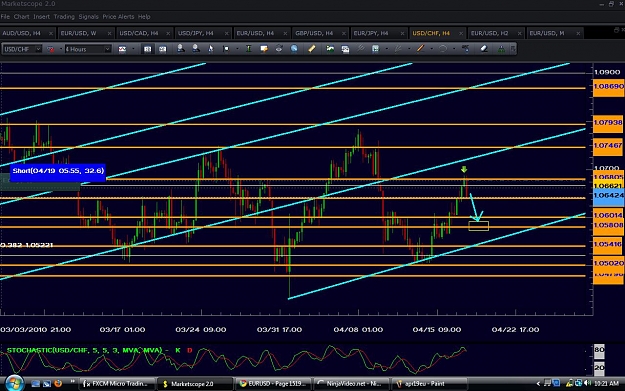This screenshot has width=625, height=391.
Task: Click the green arrow marker above the last candle
Action: [x=464, y=170]
